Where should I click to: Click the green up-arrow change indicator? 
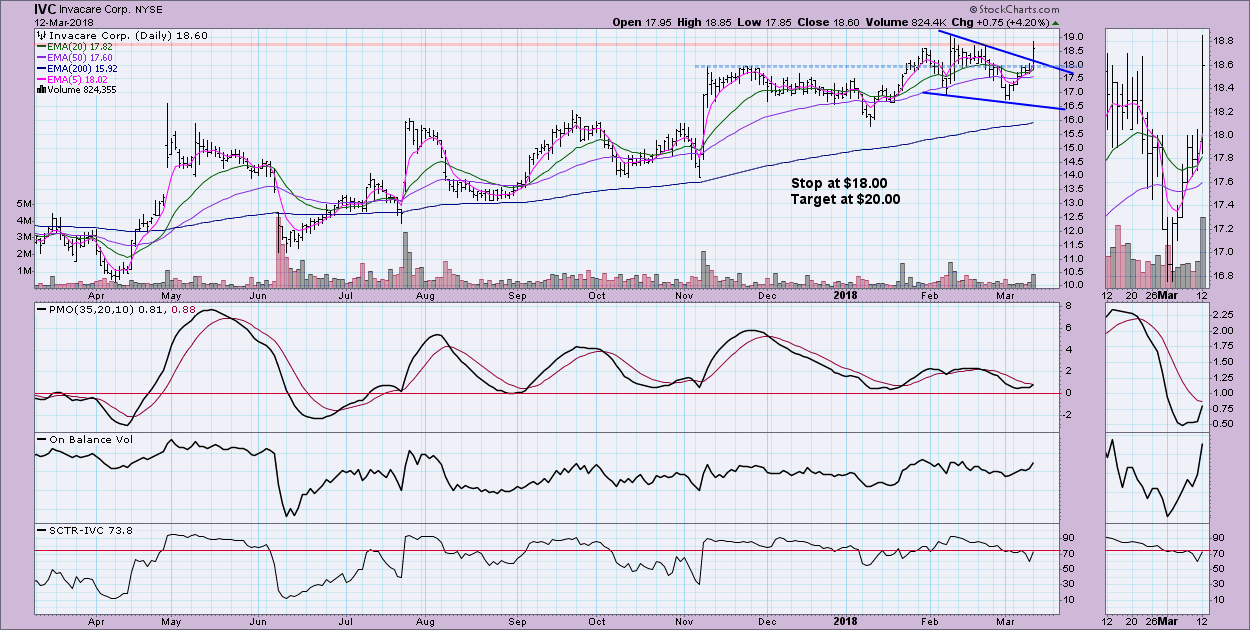click(x=1057, y=22)
